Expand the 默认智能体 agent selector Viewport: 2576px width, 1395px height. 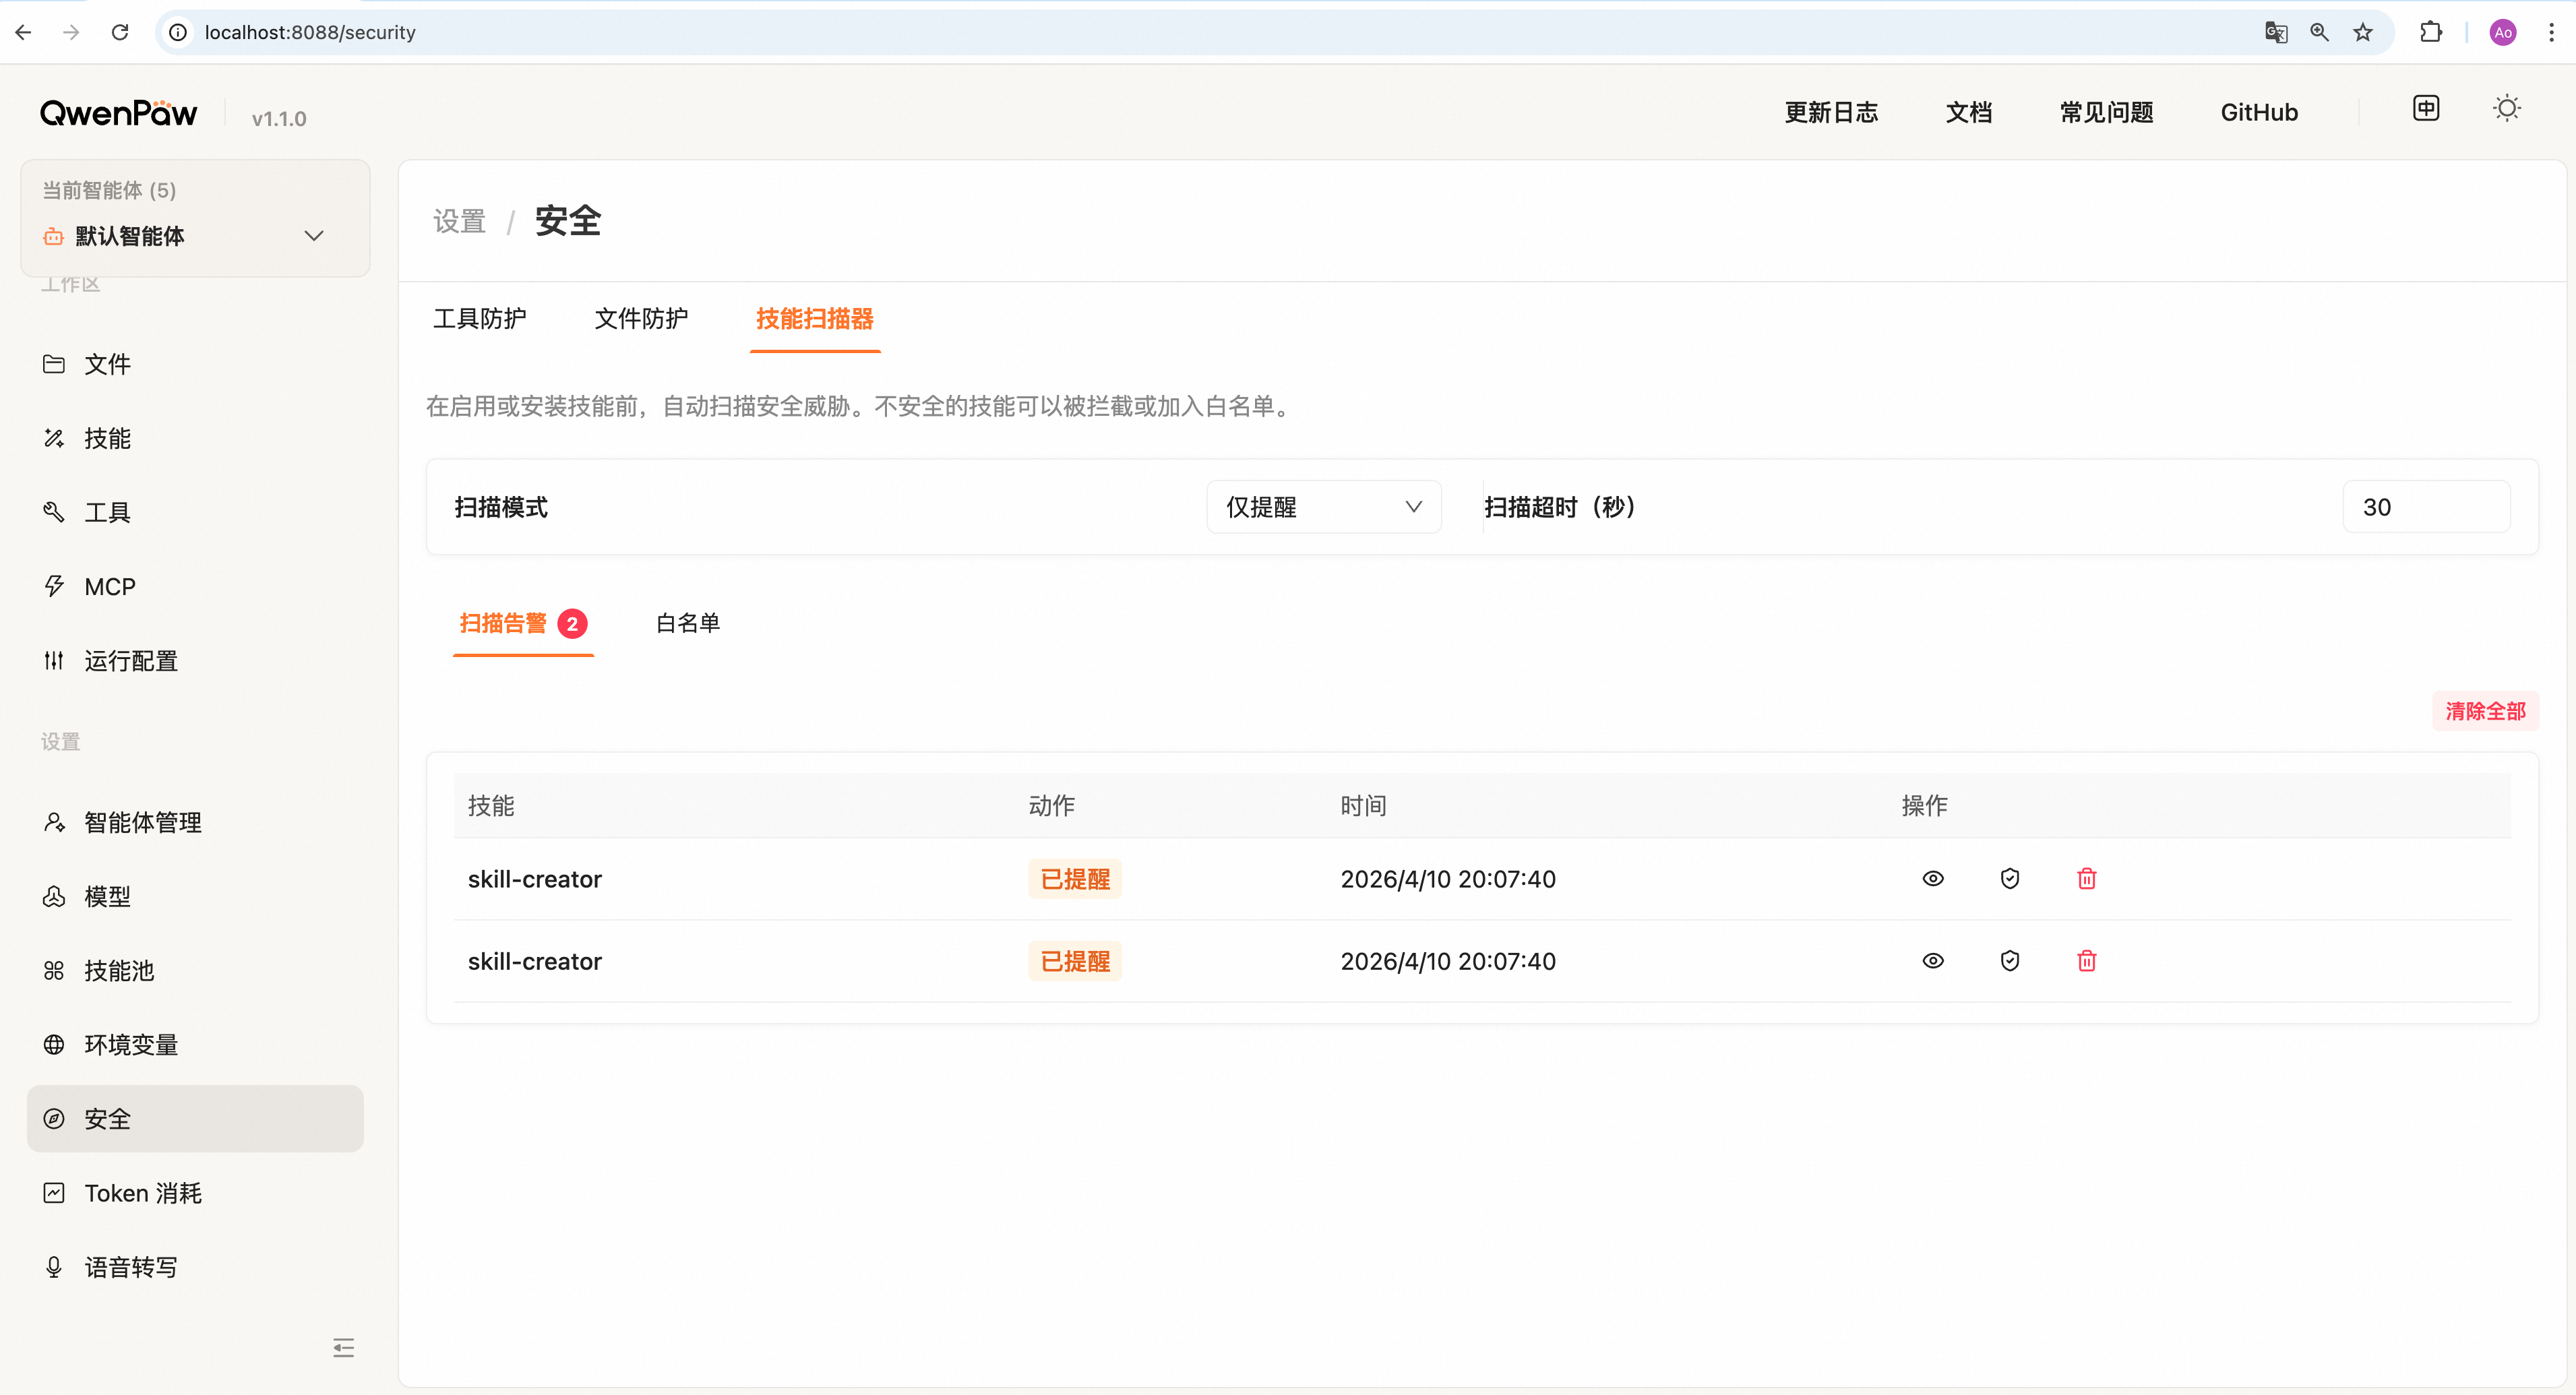tap(195, 236)
